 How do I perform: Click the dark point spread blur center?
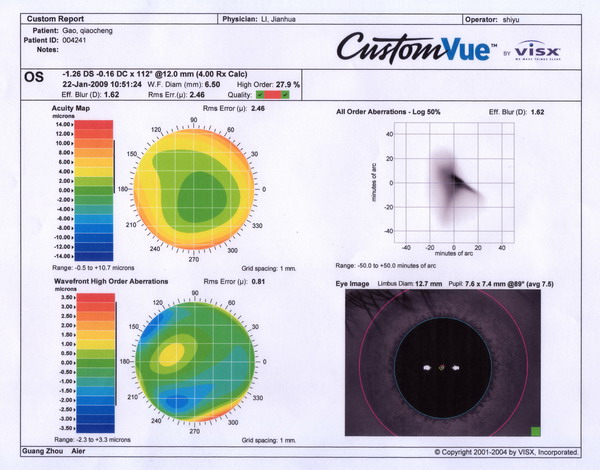click(455, 180)
